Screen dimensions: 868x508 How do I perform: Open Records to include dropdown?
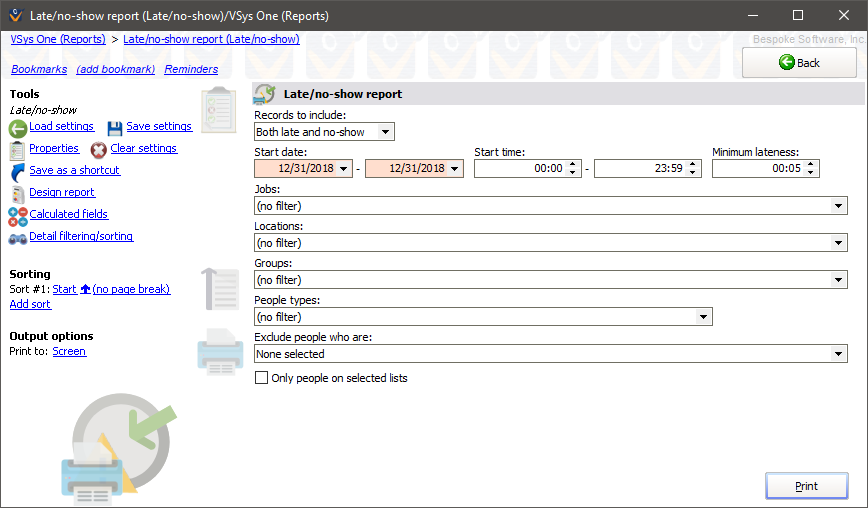tap(385, 132)
